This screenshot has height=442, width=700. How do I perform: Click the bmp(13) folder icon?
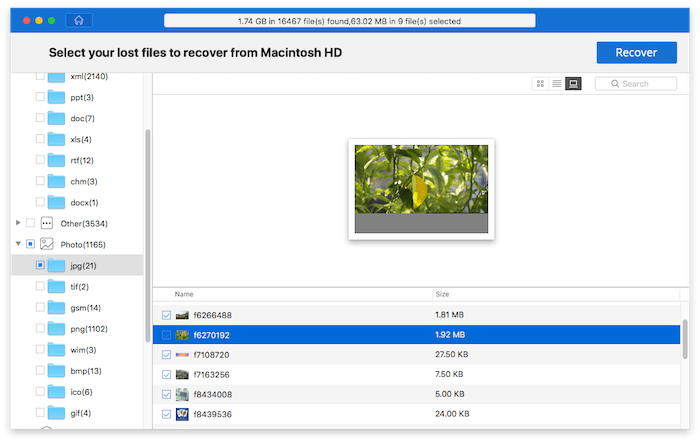tap(56, 370)
